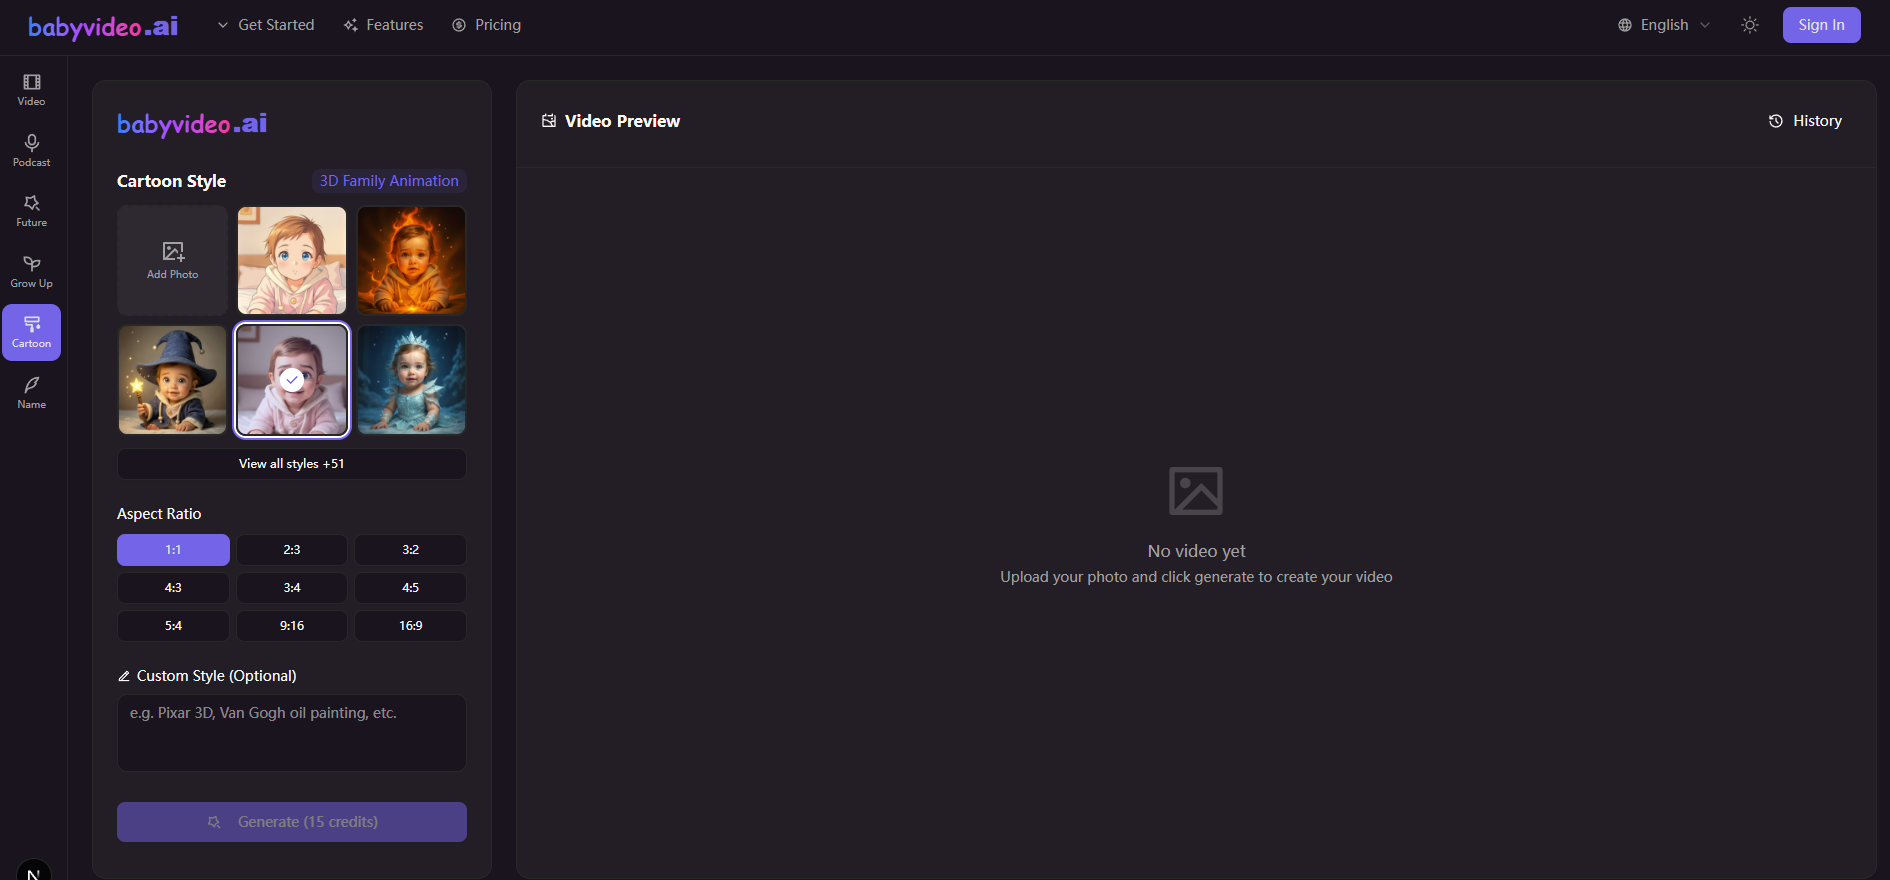Choose the 1:1 aspect ratio
Viewport: 1890px width, 880px height.
pos(173,550)
